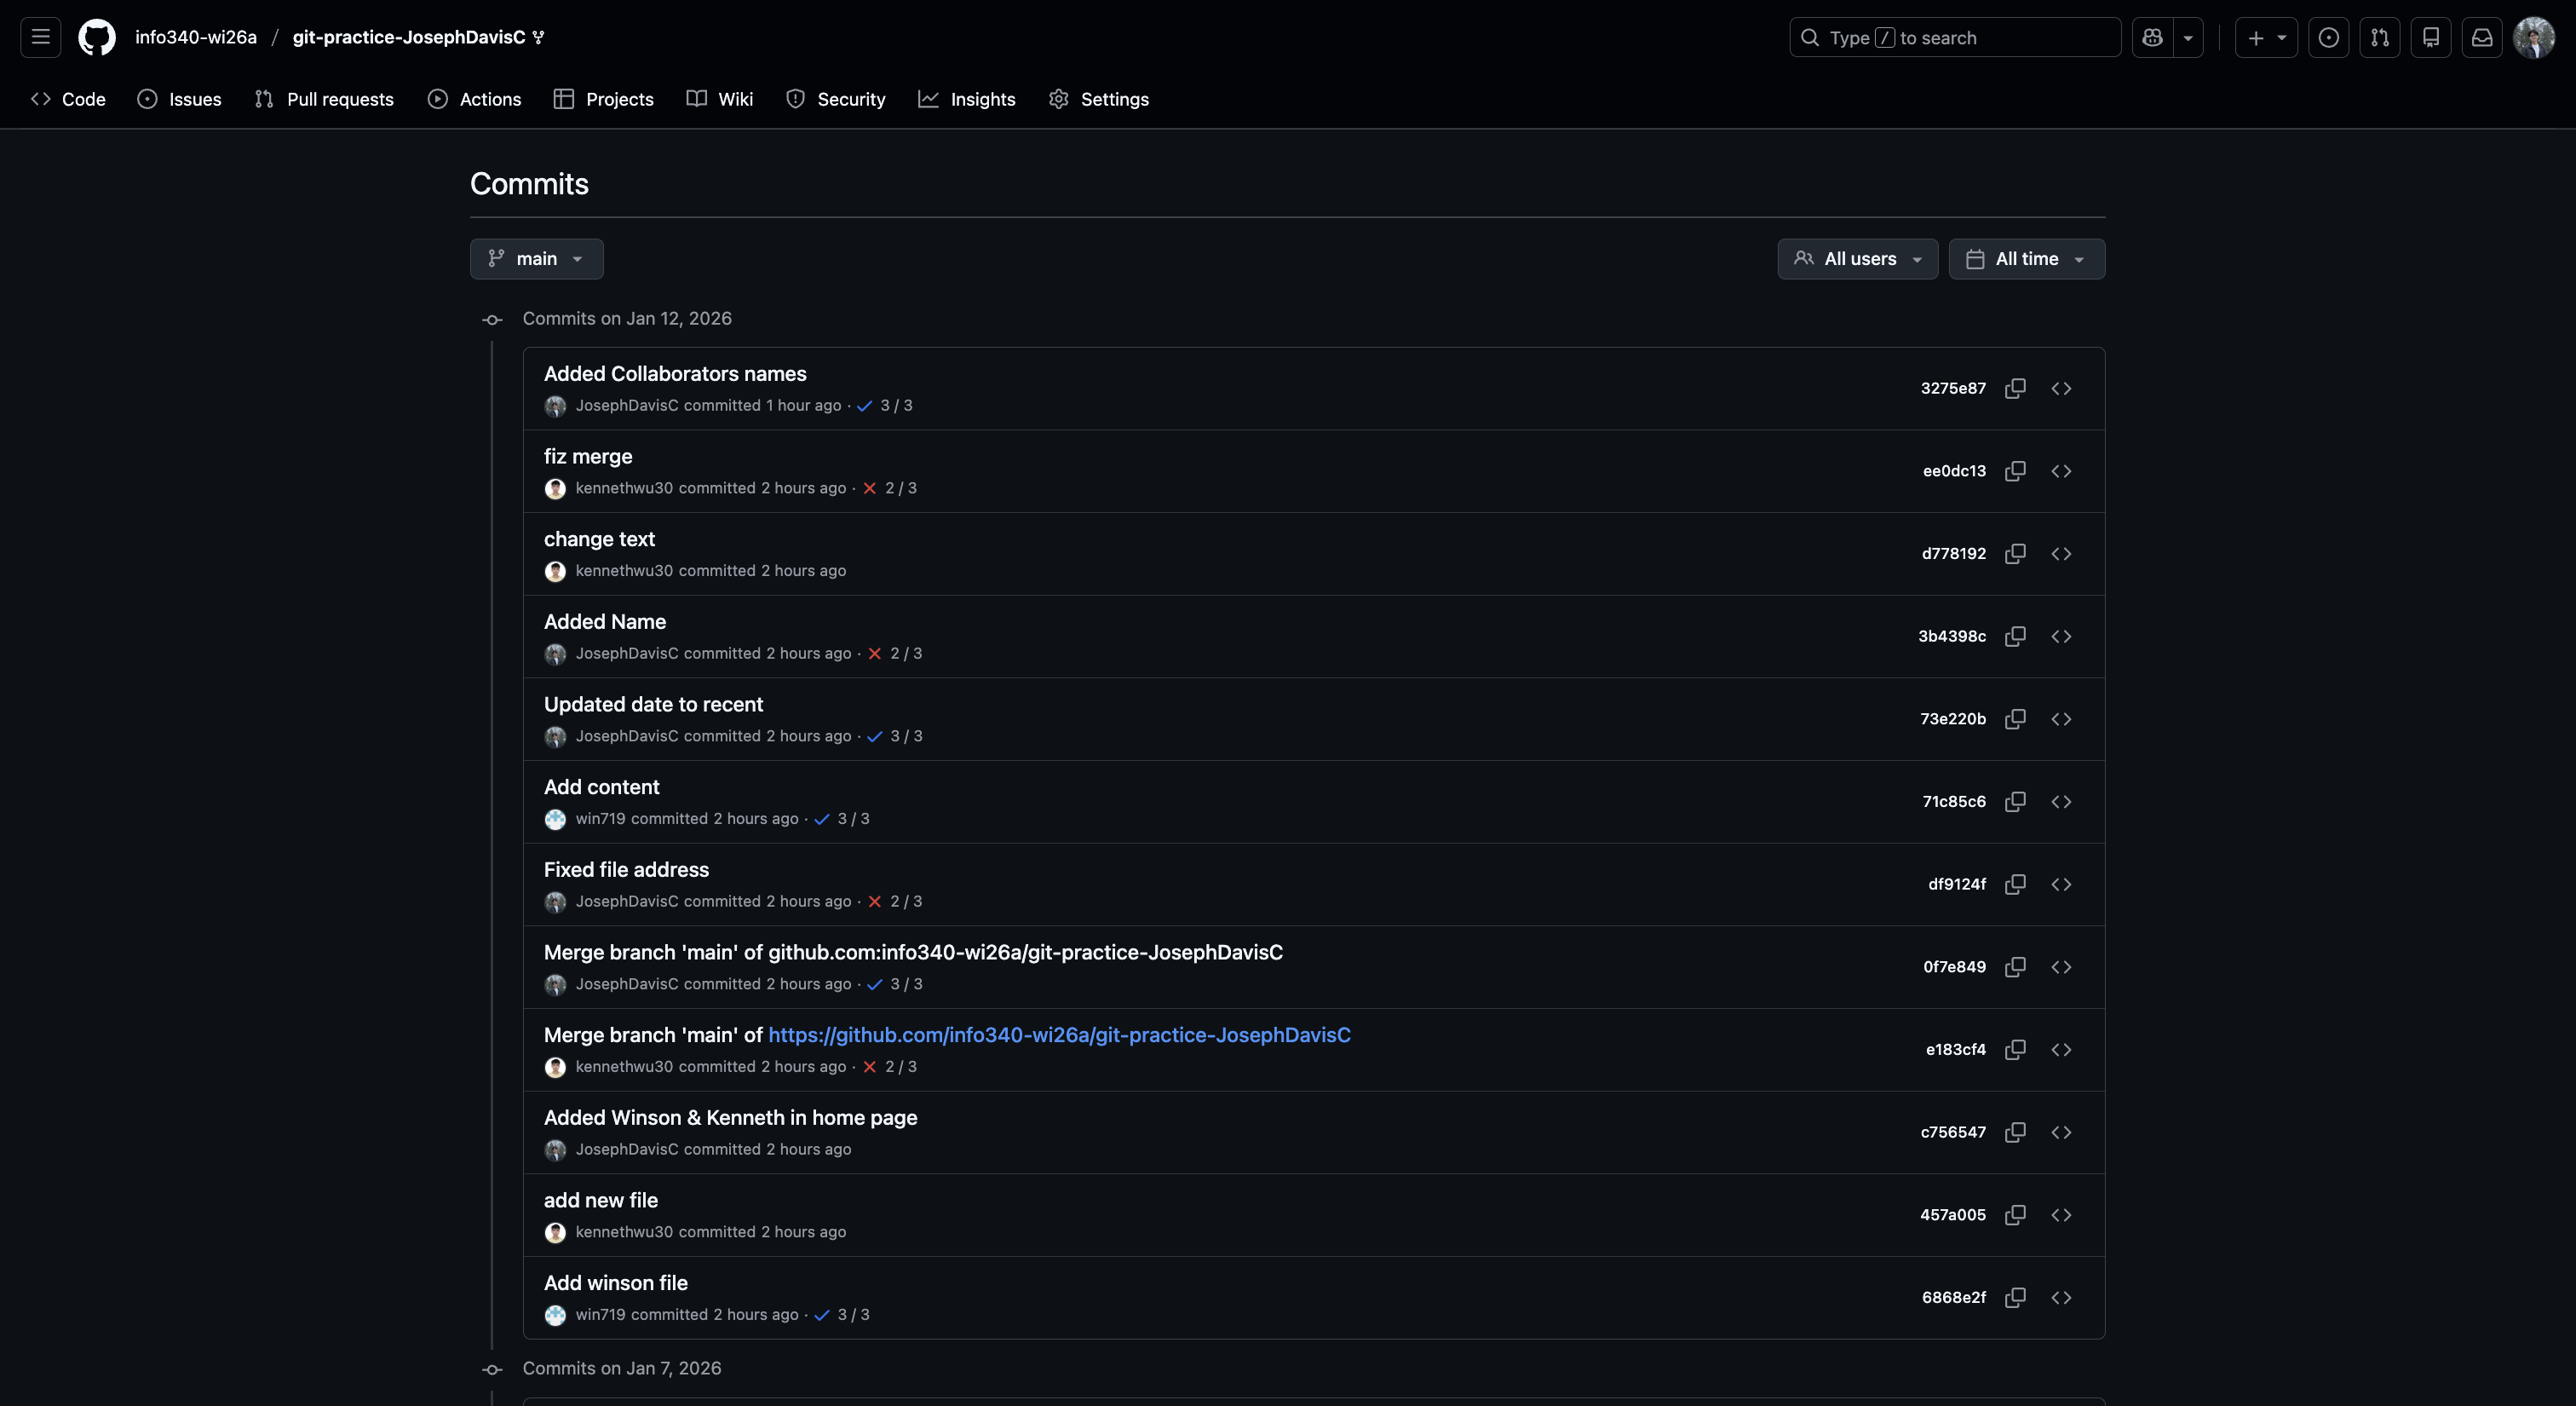
Task: Click the GitHub logo in the header
Action: click(x=96, y=37)
